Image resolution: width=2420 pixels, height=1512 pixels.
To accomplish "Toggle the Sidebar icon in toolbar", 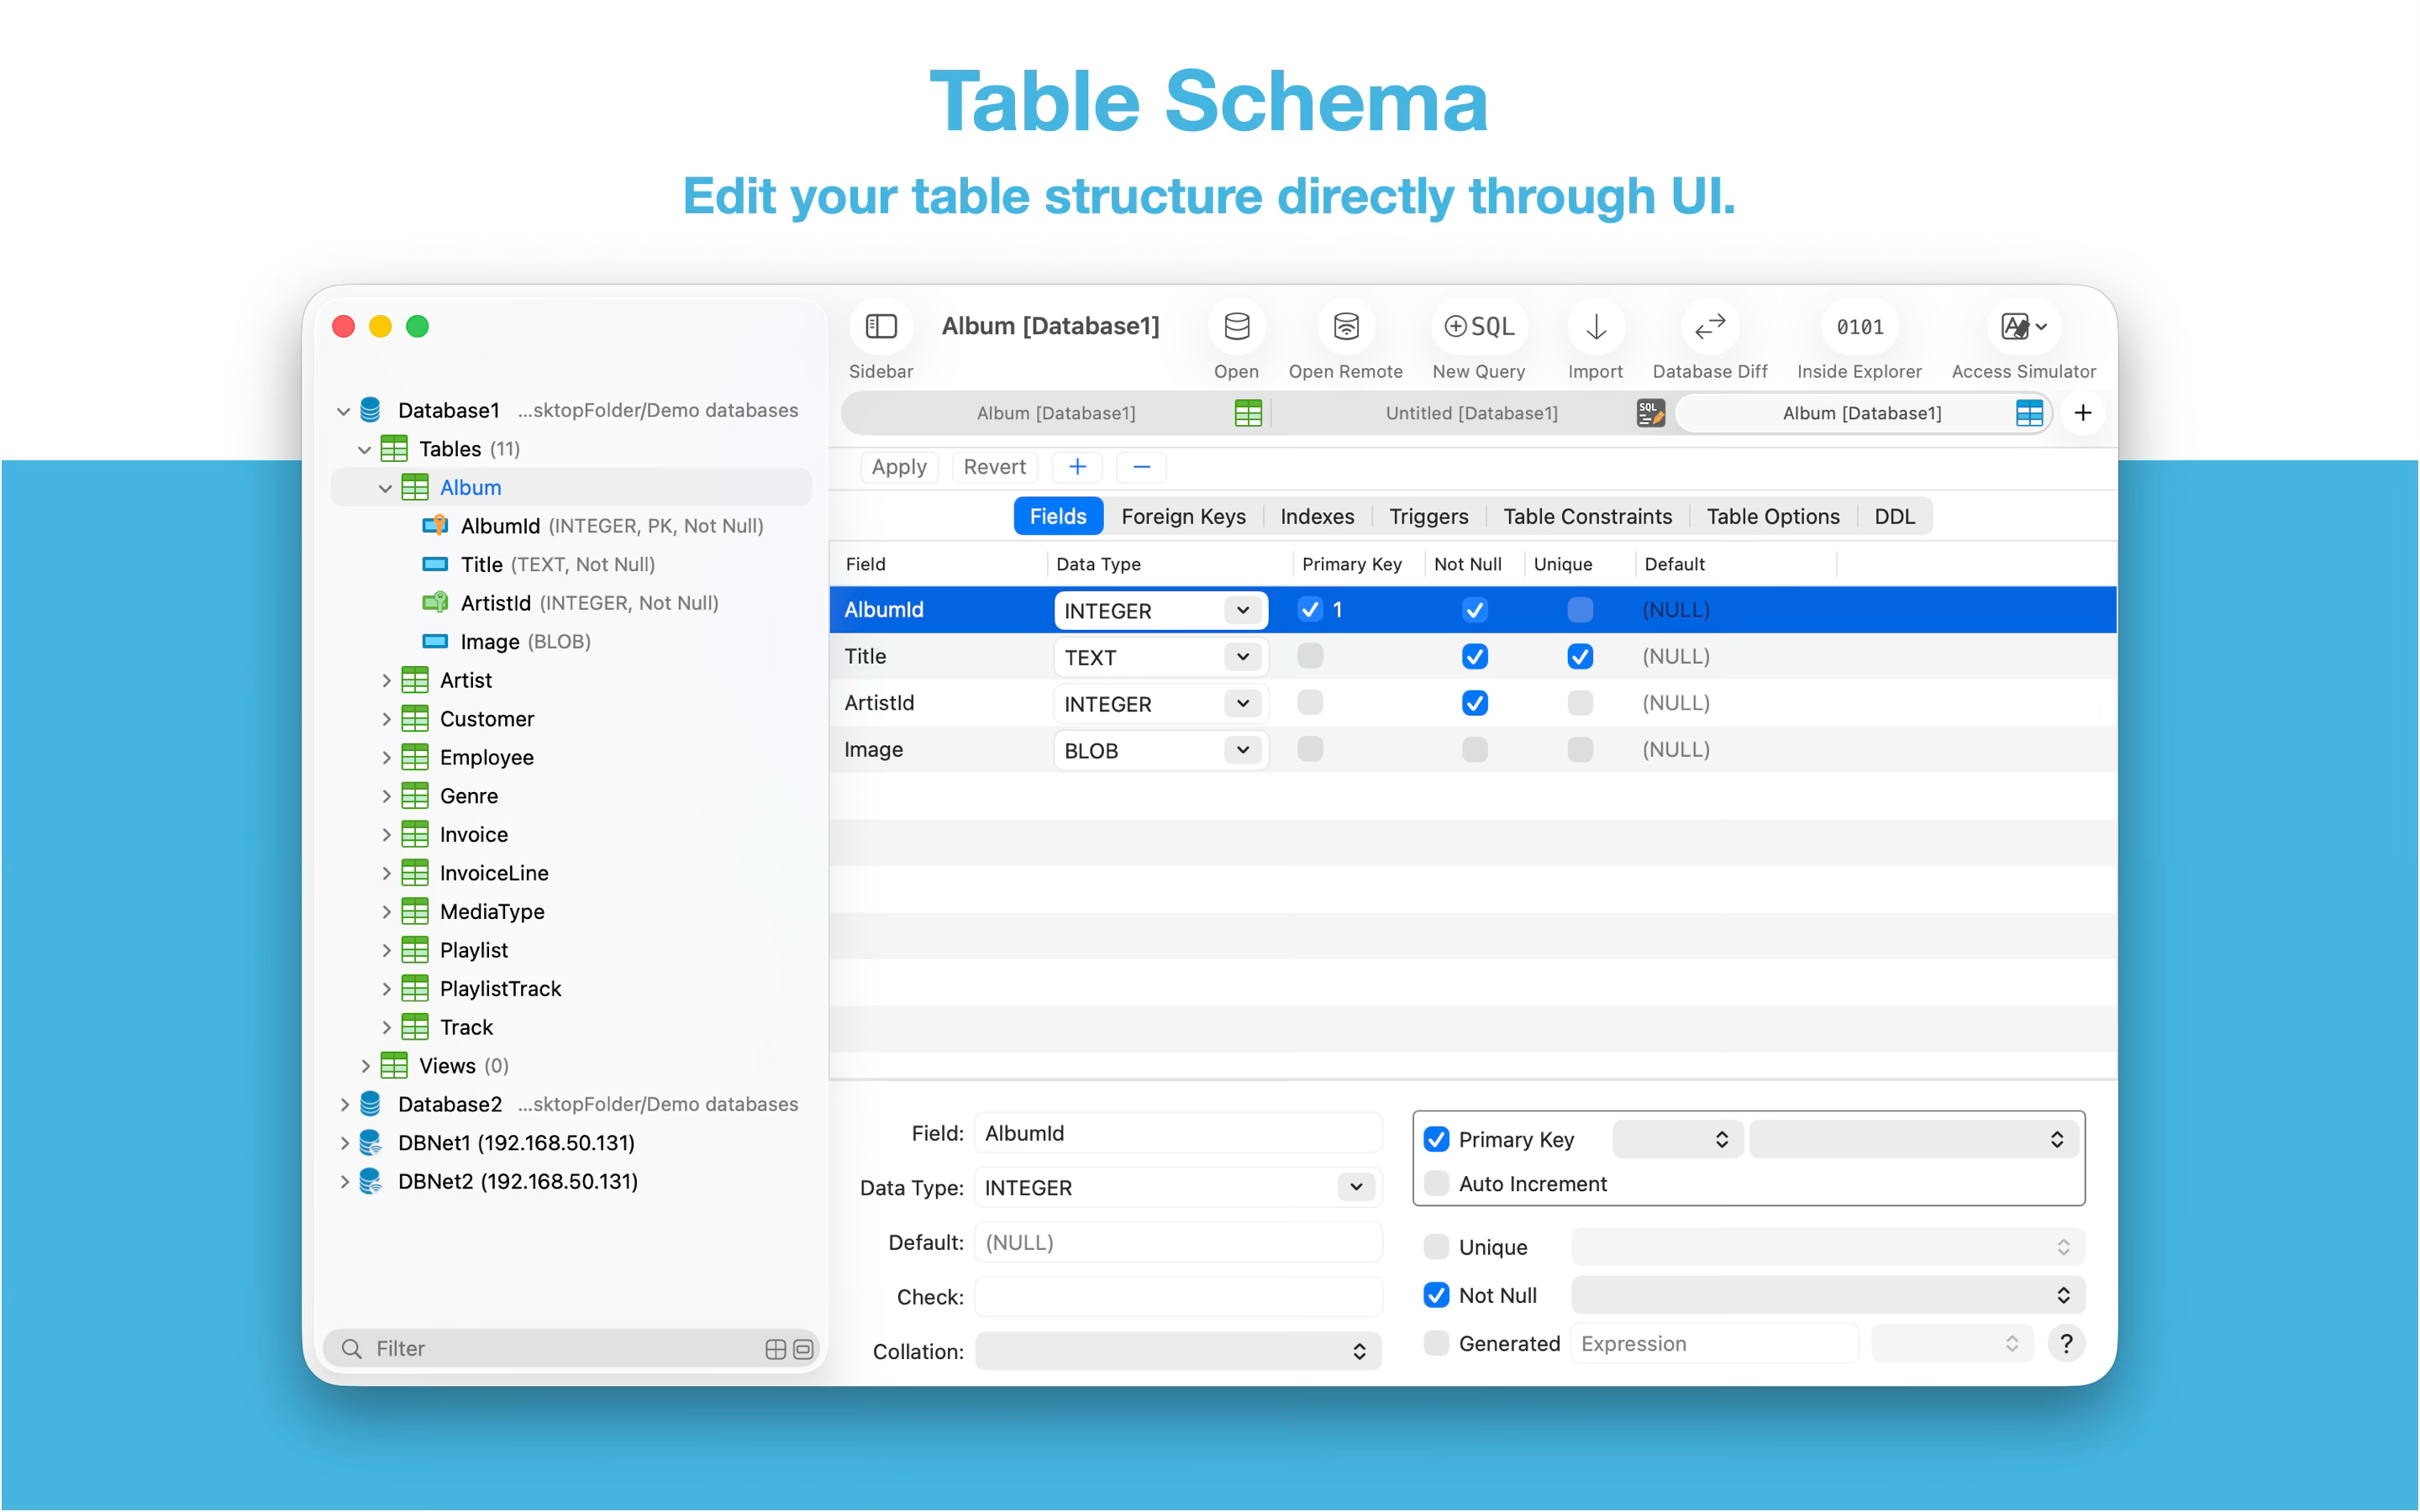I will coord(880,327).
